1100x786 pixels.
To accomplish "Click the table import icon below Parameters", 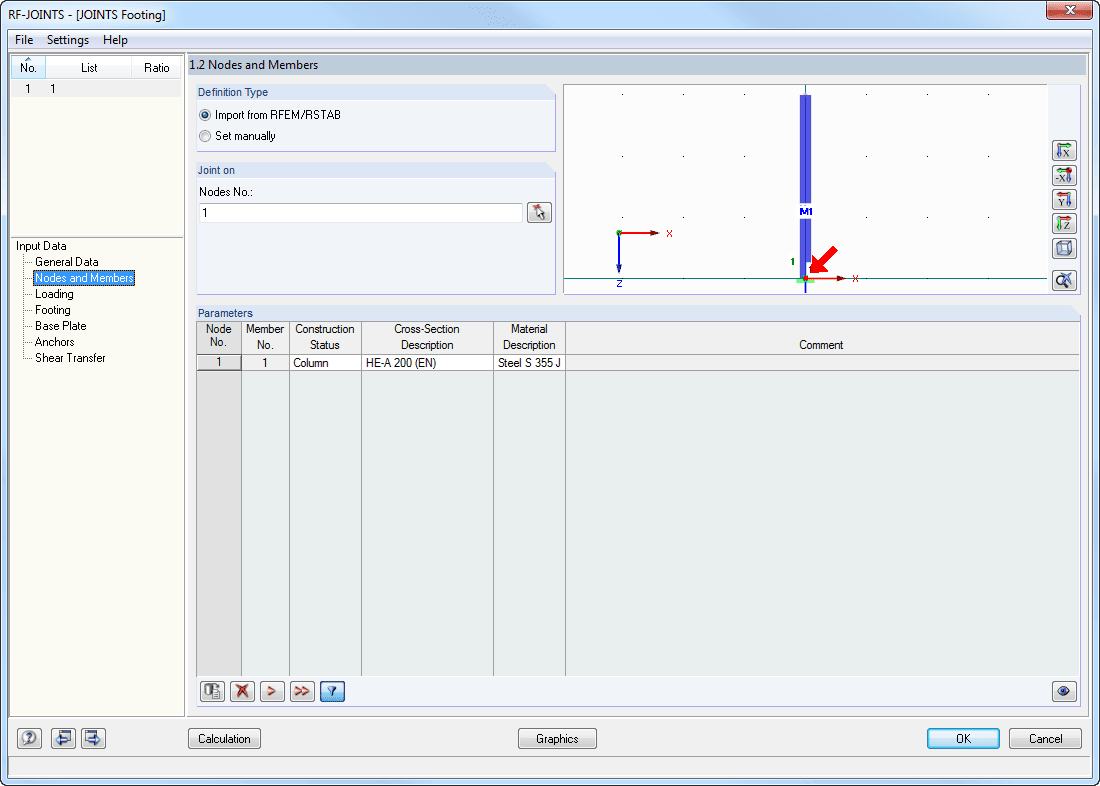I will (x=213, y=692).
